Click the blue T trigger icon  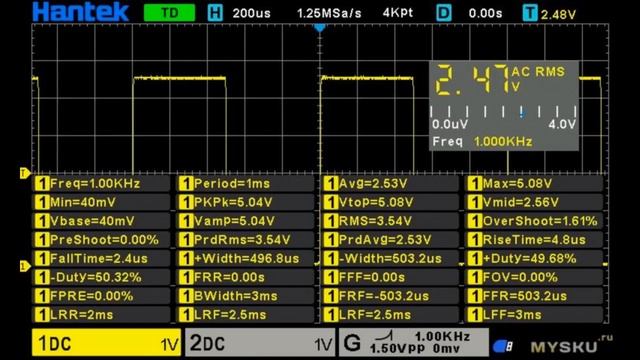[x=530, y=13]
